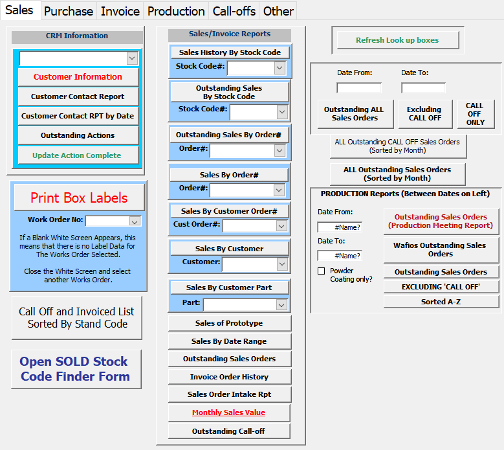Click Outstanding Call-off button
This screenshot has height=450, width=504.
click(229, 431)
